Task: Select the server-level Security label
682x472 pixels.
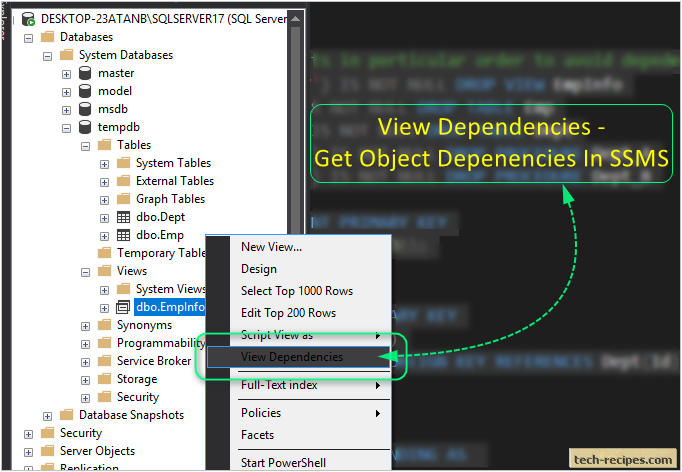Action: pos(81,433)
